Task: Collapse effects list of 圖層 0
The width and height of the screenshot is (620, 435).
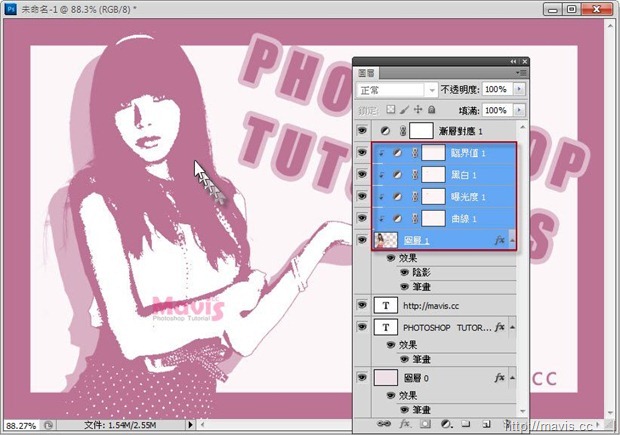Action: tap(512, 378)
